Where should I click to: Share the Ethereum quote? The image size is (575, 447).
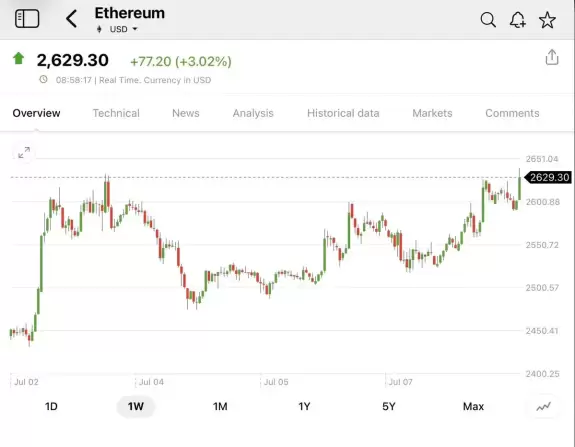[552, 57]
